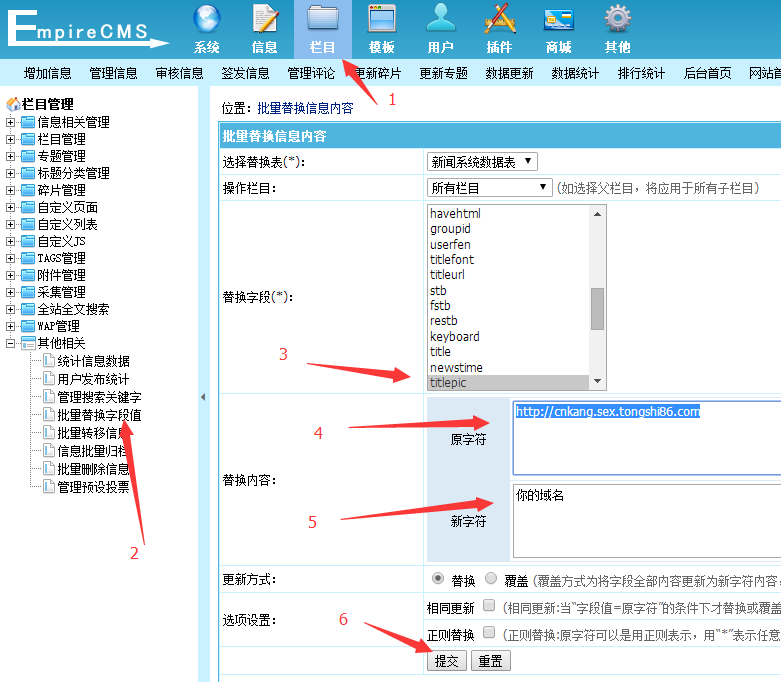781x682 pixels.
Task: Select havehtml in the field list
Action: pos(509,213)
